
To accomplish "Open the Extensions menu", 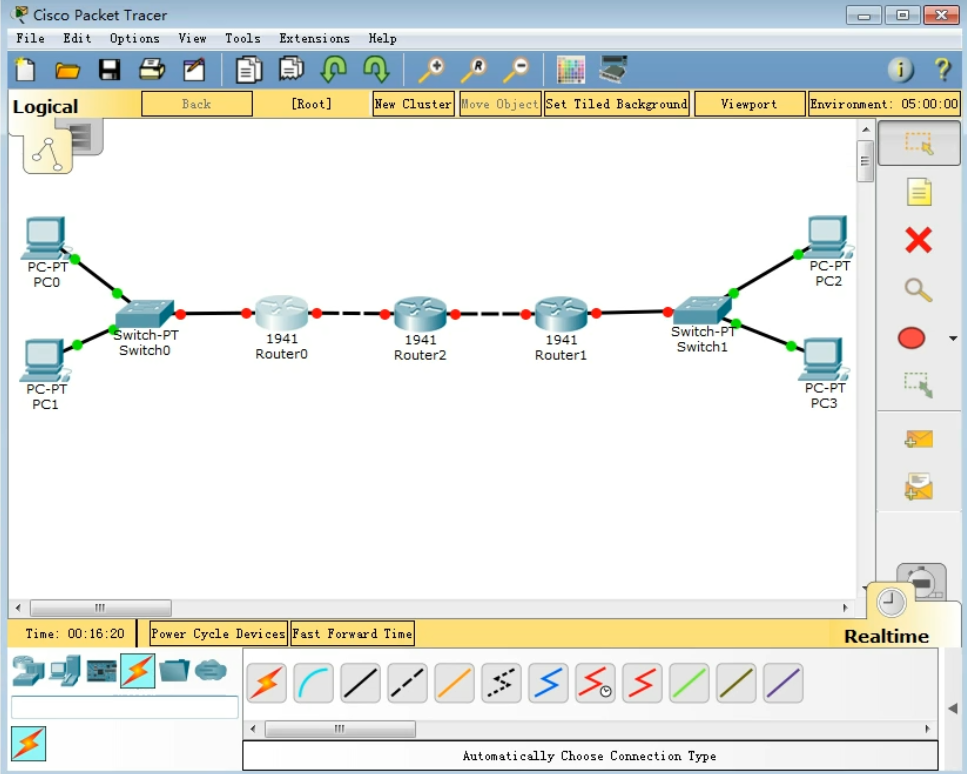I will coord(314,38).
